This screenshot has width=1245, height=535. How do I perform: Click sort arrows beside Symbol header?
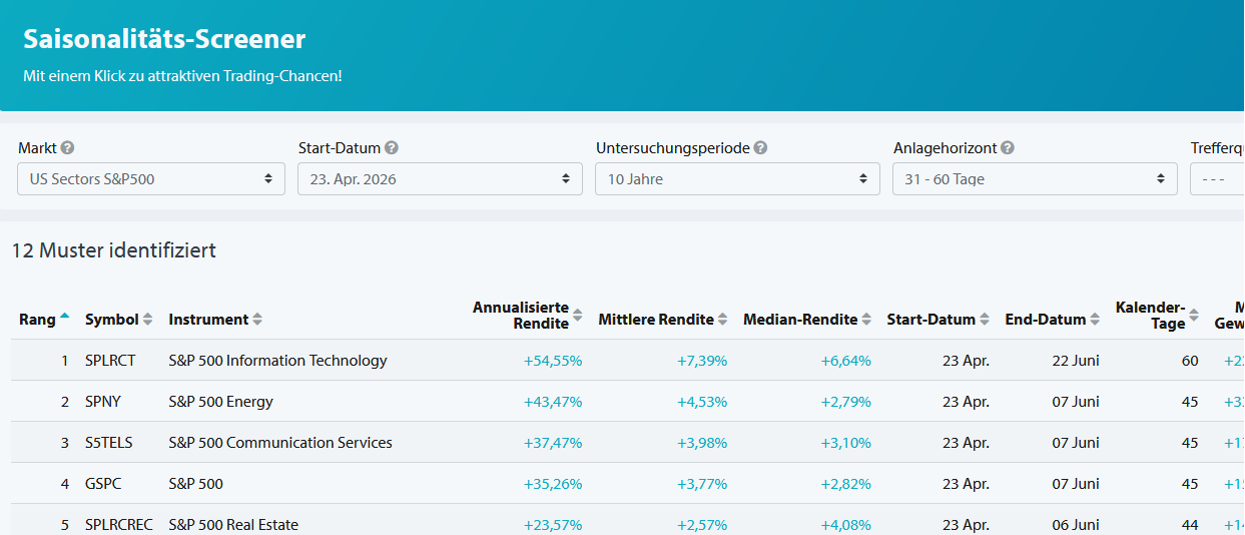pyautogui.click(x=148, y=319)
